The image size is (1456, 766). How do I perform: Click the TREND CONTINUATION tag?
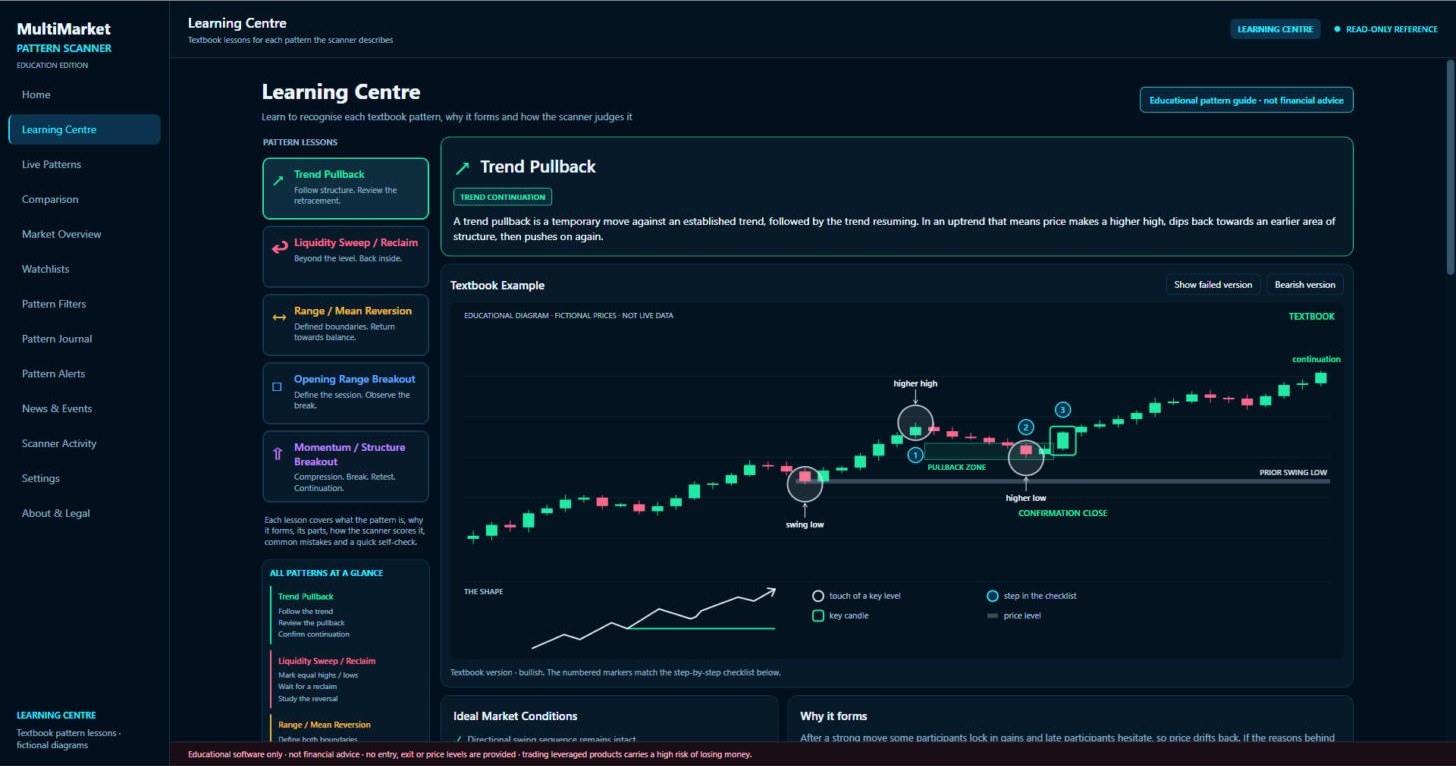tap(502, 197)
